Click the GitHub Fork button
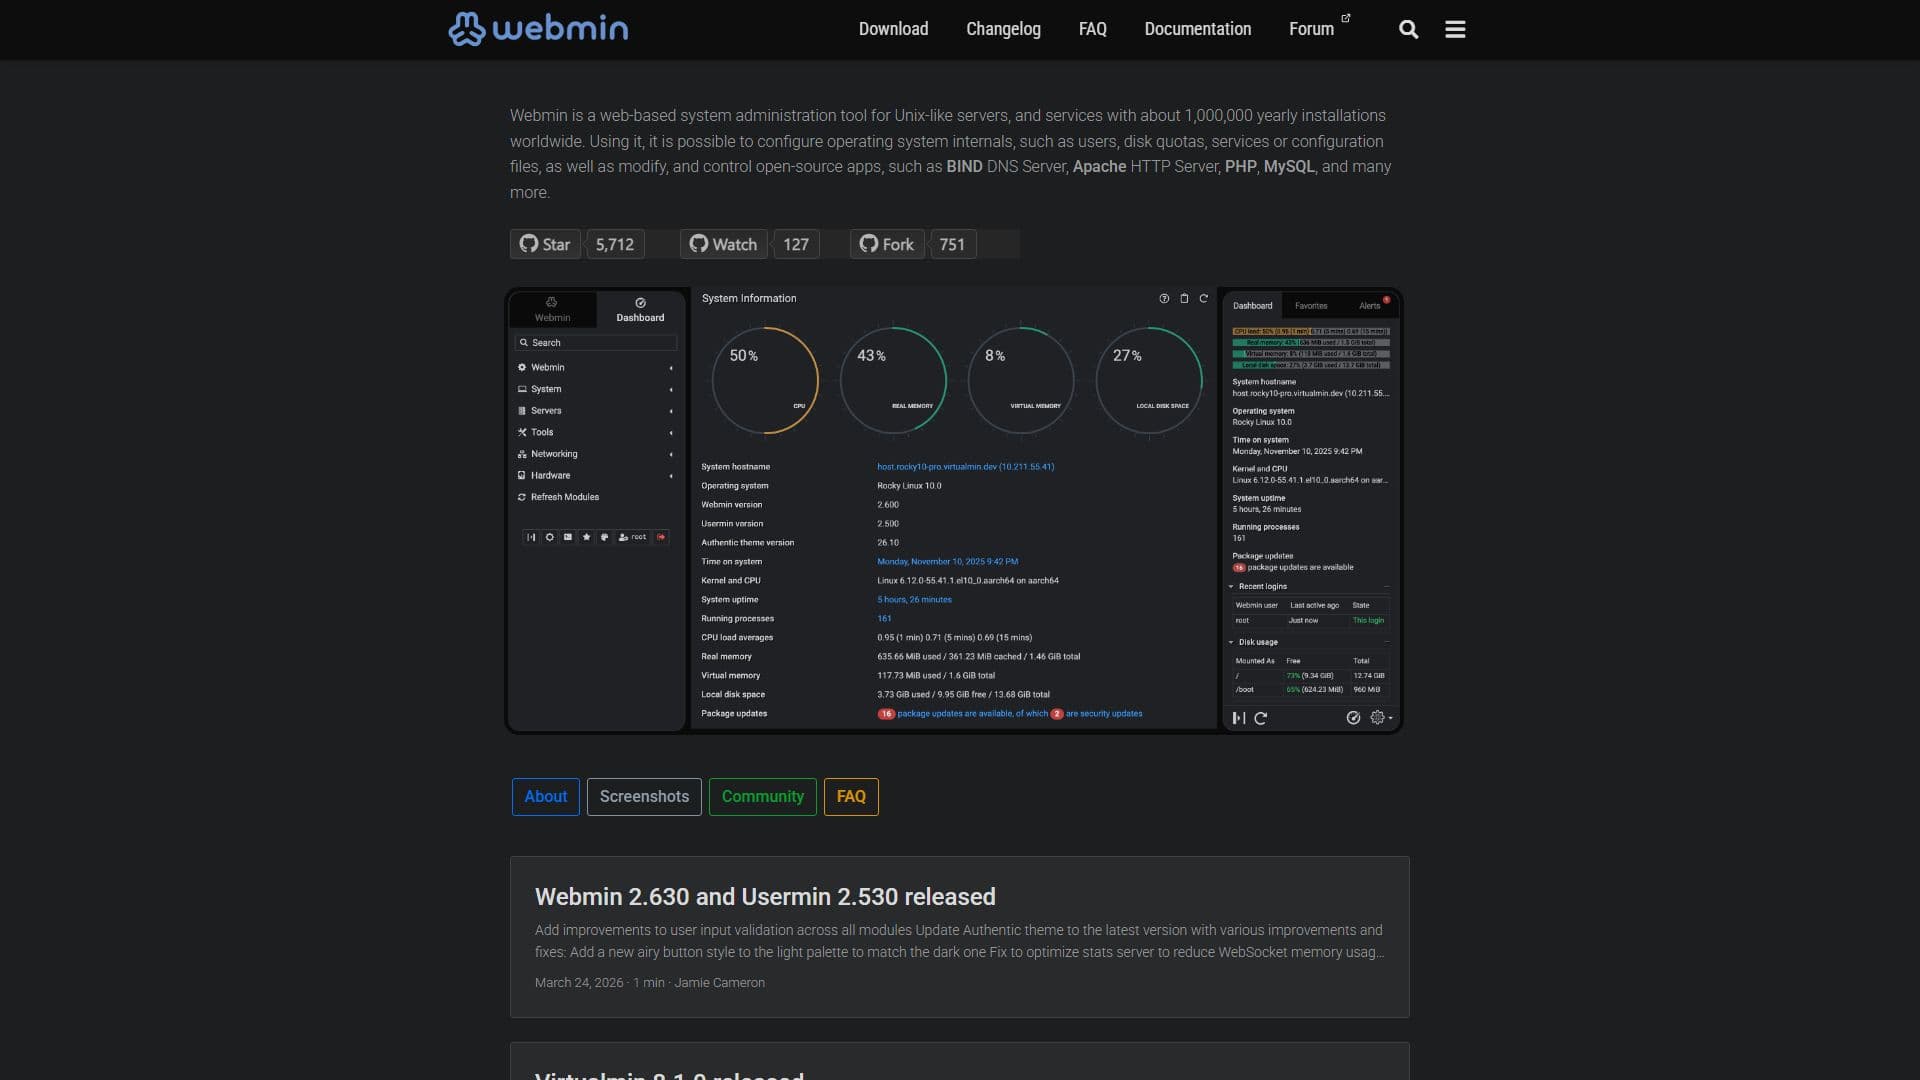 887,244
